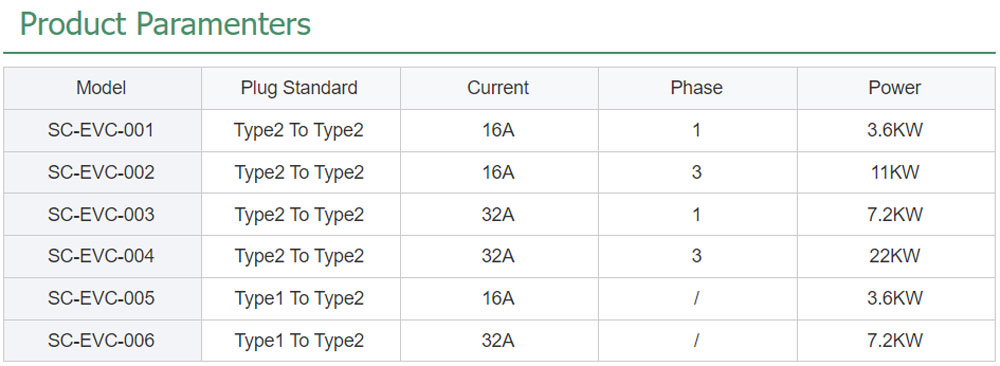Select the Model column header

(x=101, y=87)
